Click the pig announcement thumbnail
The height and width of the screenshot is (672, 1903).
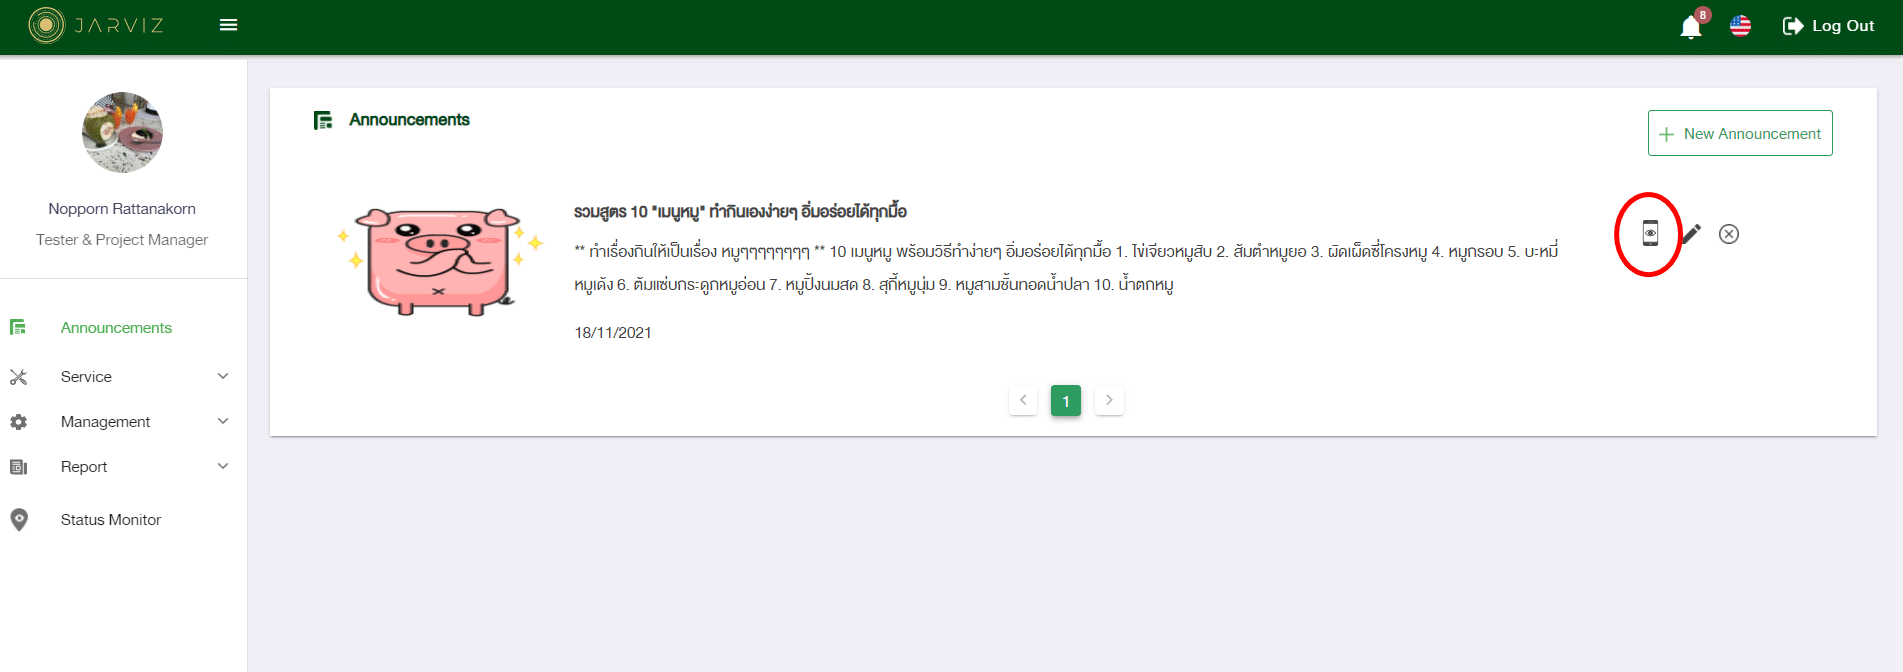(x=439, y=262)
